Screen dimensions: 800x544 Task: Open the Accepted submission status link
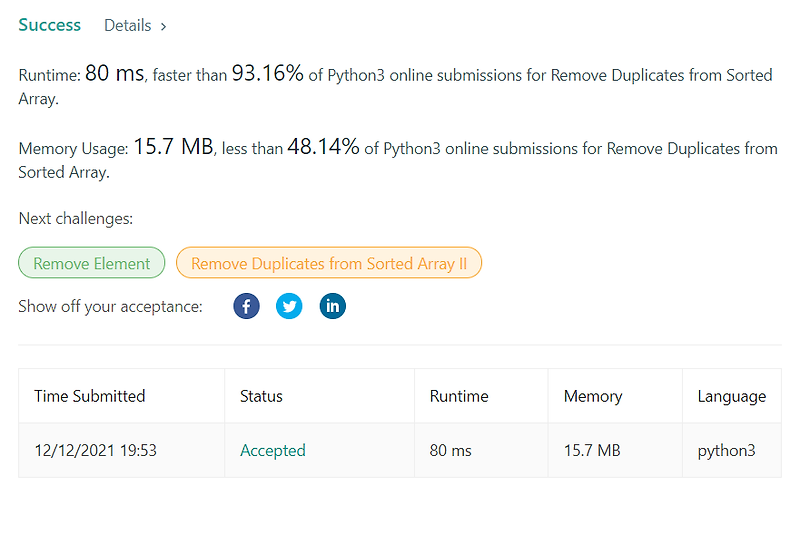(273, 451)
